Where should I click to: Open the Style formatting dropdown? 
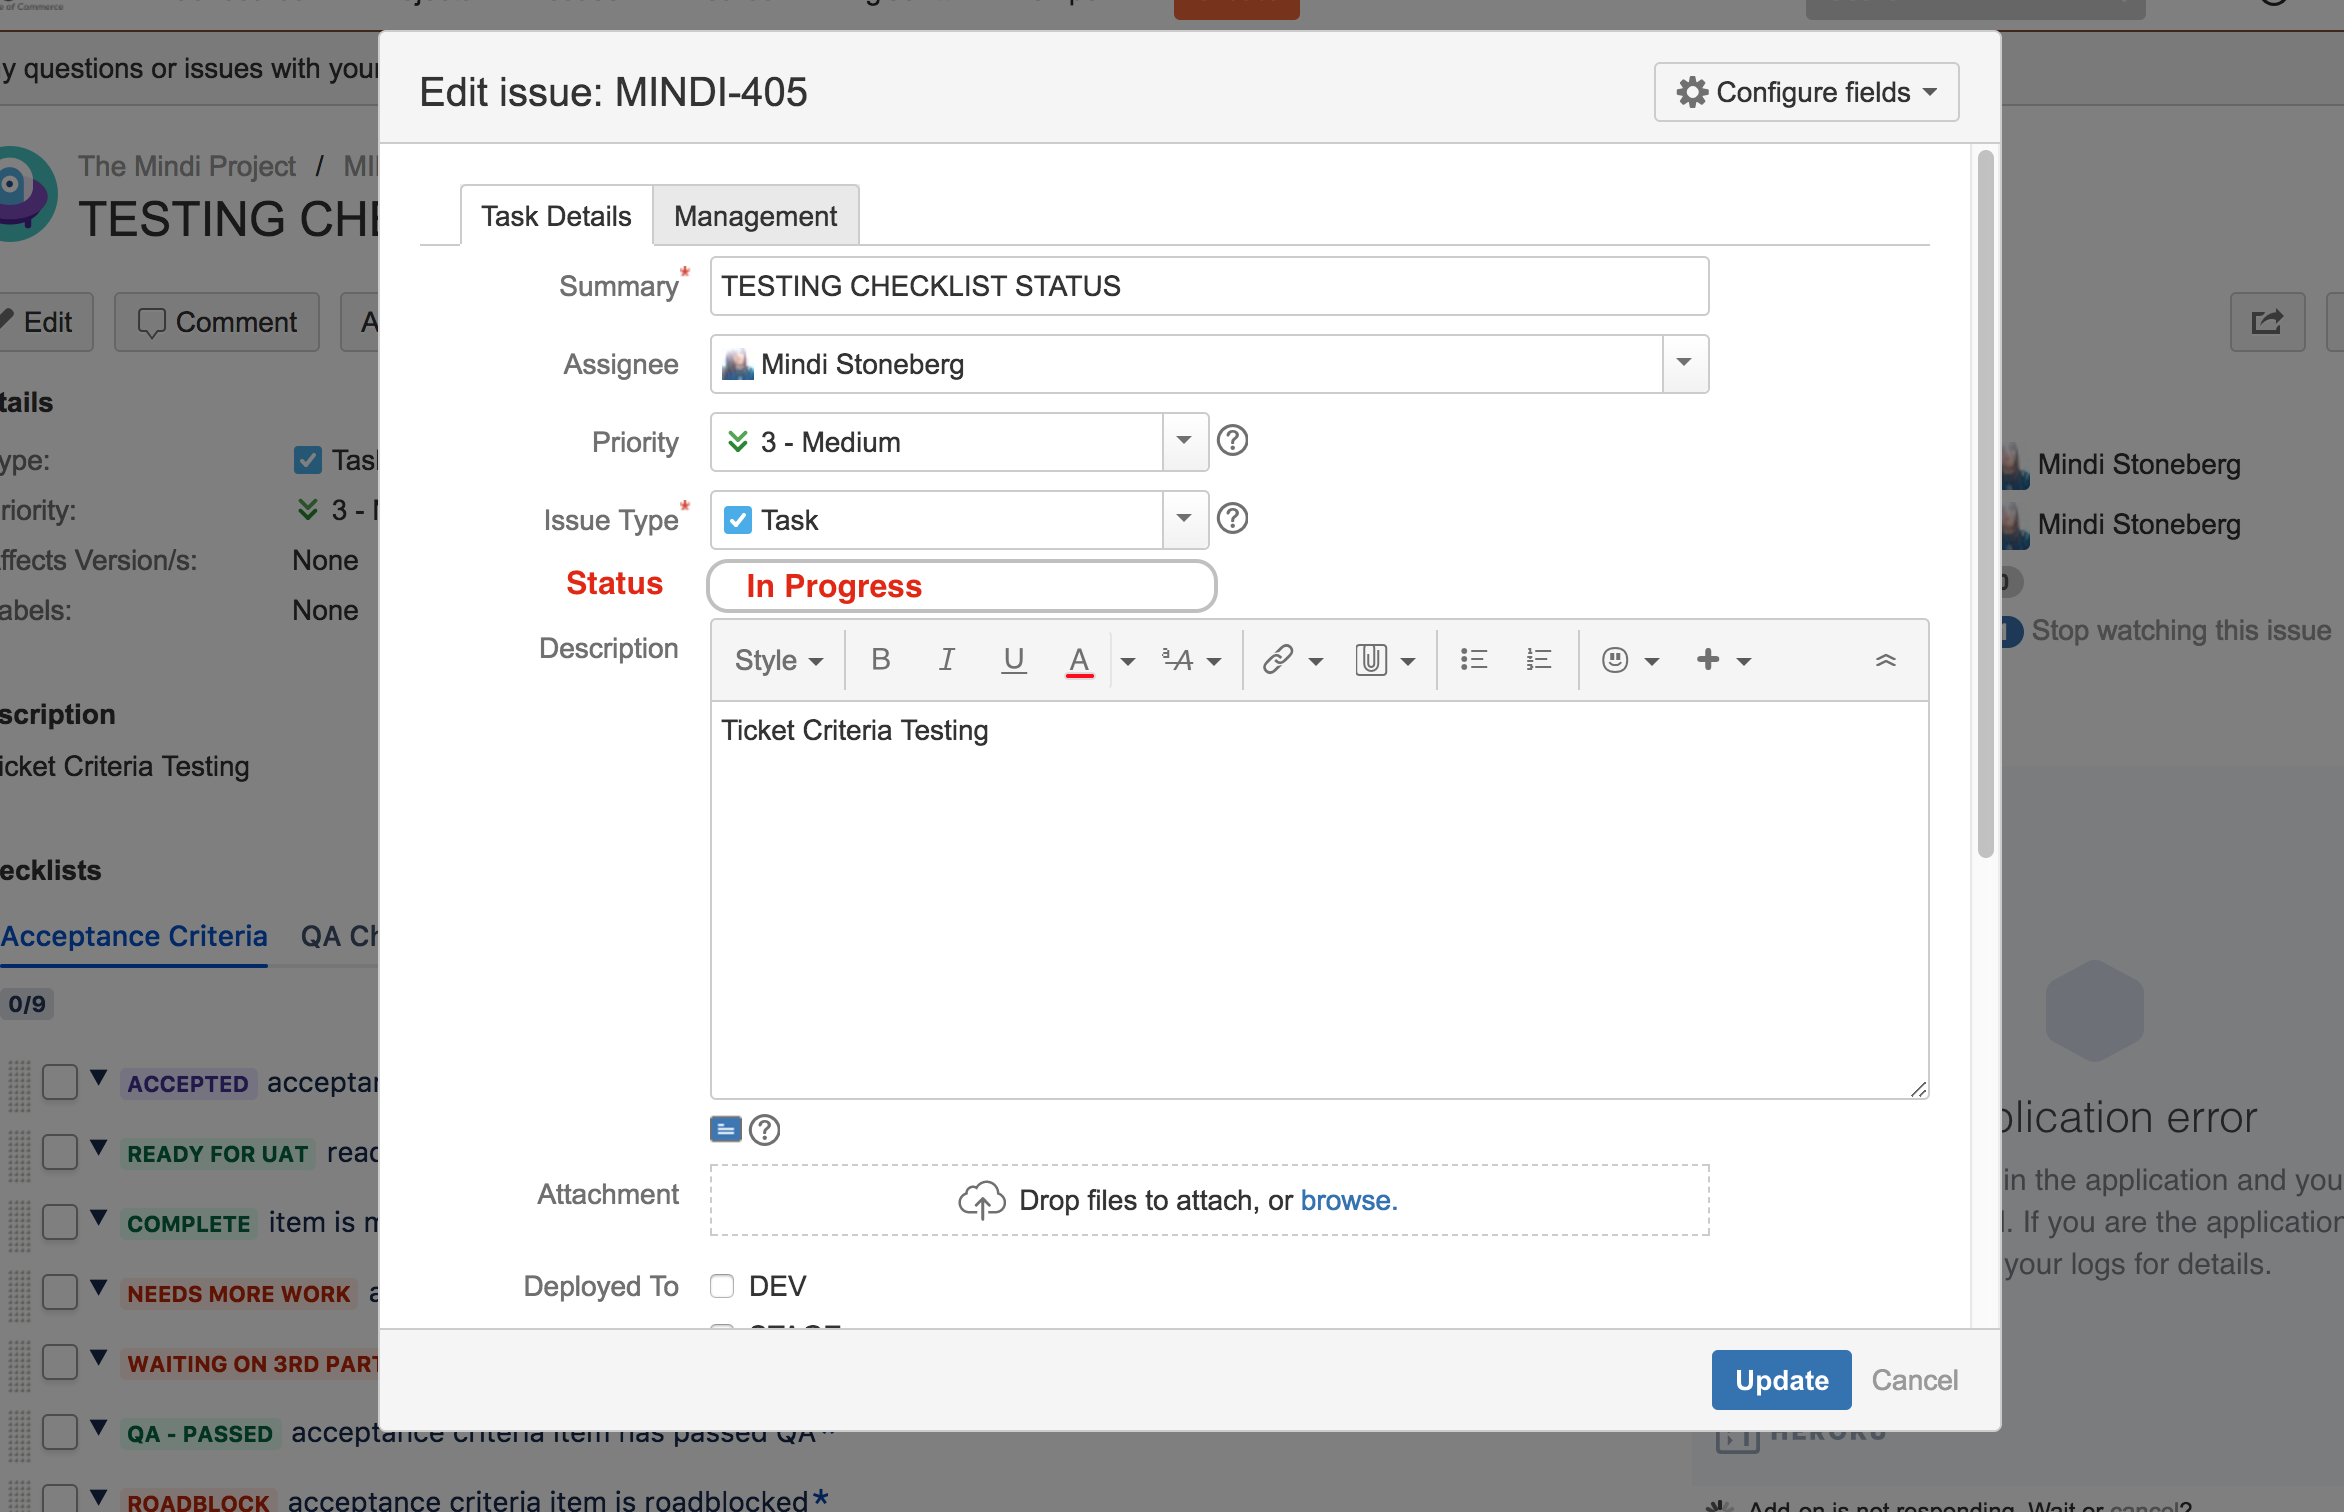(778, 660)
